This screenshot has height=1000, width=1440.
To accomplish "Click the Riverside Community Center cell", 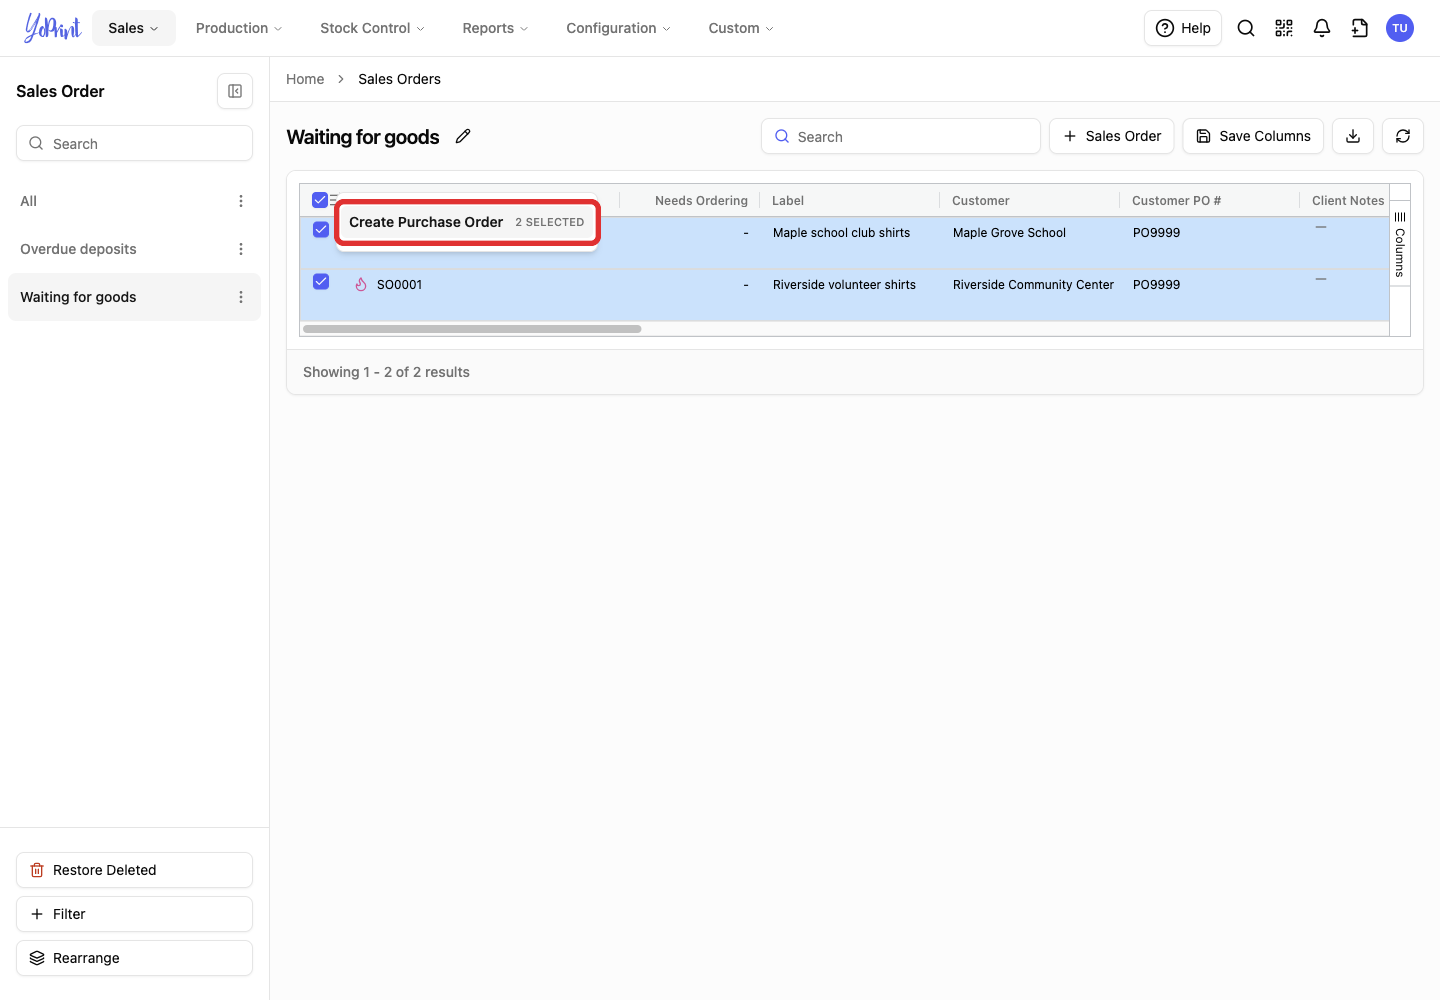I will coord(1033,285).
